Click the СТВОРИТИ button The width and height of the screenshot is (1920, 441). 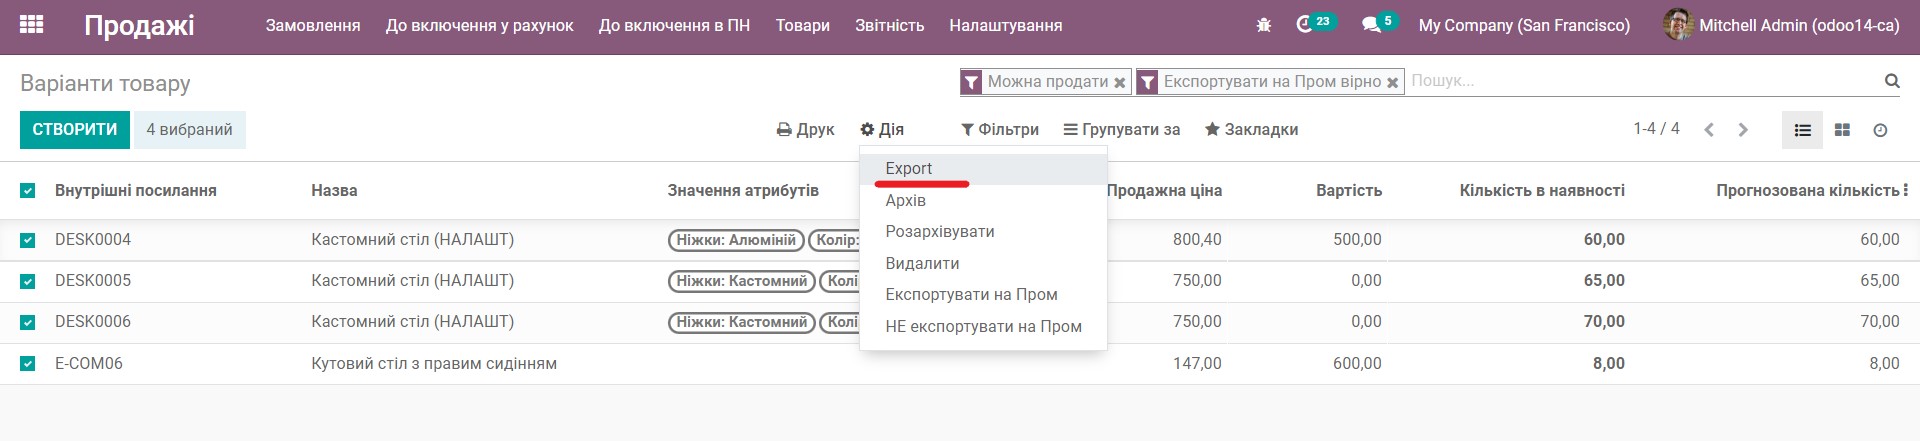75,130
